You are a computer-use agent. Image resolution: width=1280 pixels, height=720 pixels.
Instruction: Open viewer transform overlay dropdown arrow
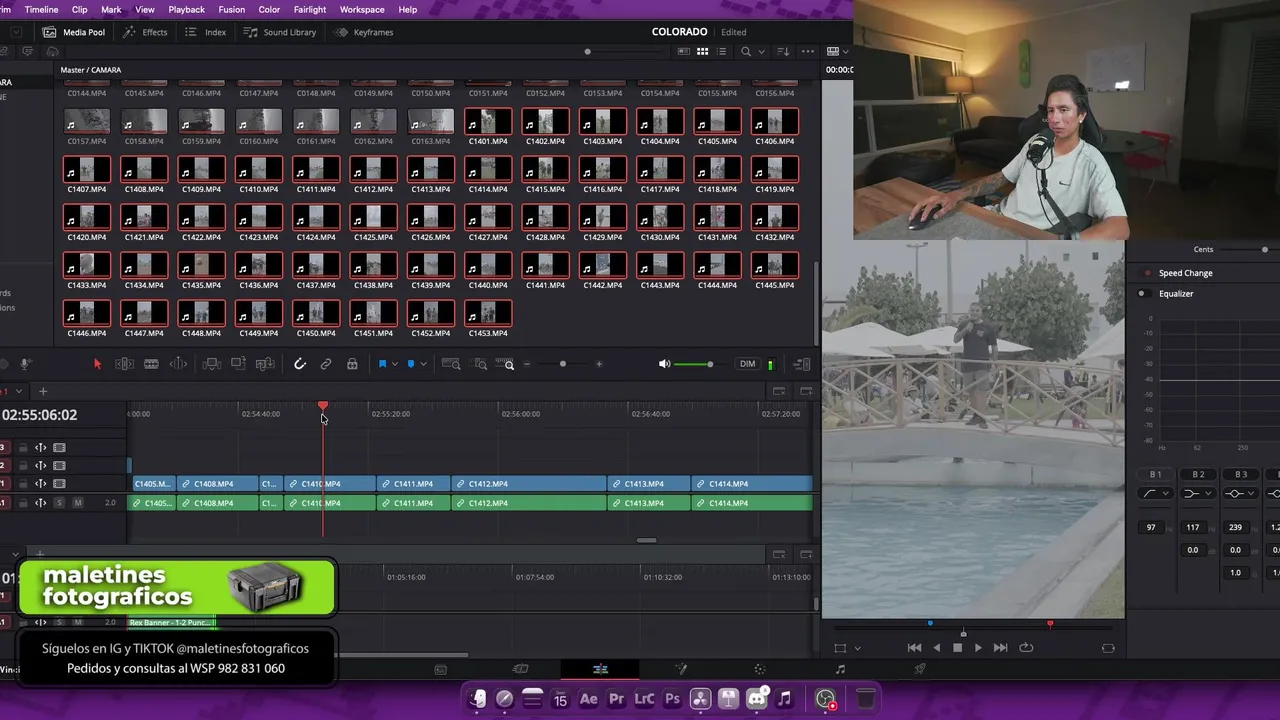click(x=857, y=648)
